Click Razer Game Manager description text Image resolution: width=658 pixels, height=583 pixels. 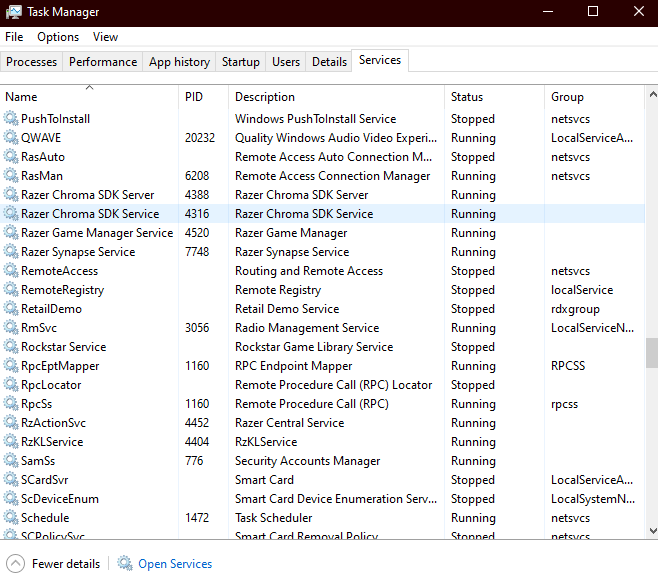point(291,233)
